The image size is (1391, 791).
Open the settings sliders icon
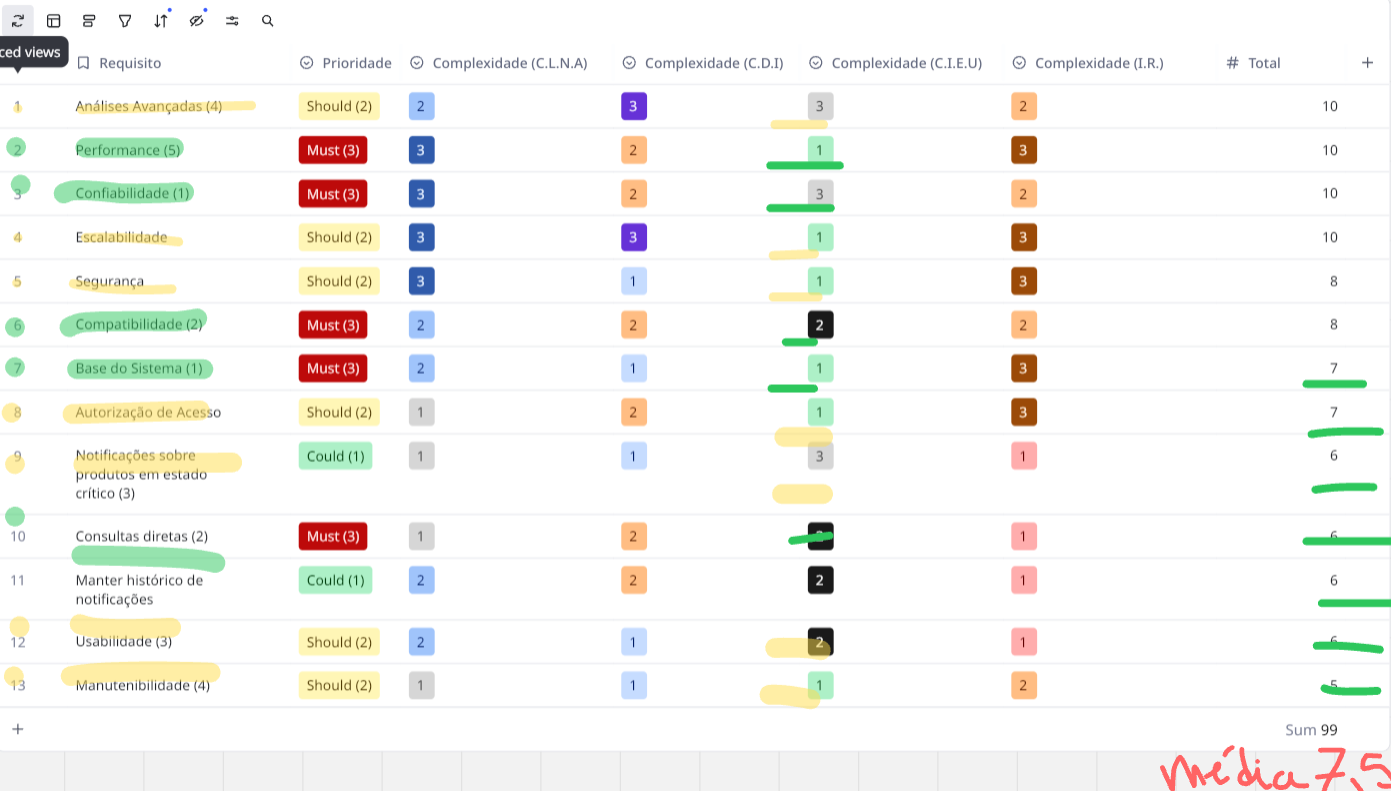click(232, 20)
